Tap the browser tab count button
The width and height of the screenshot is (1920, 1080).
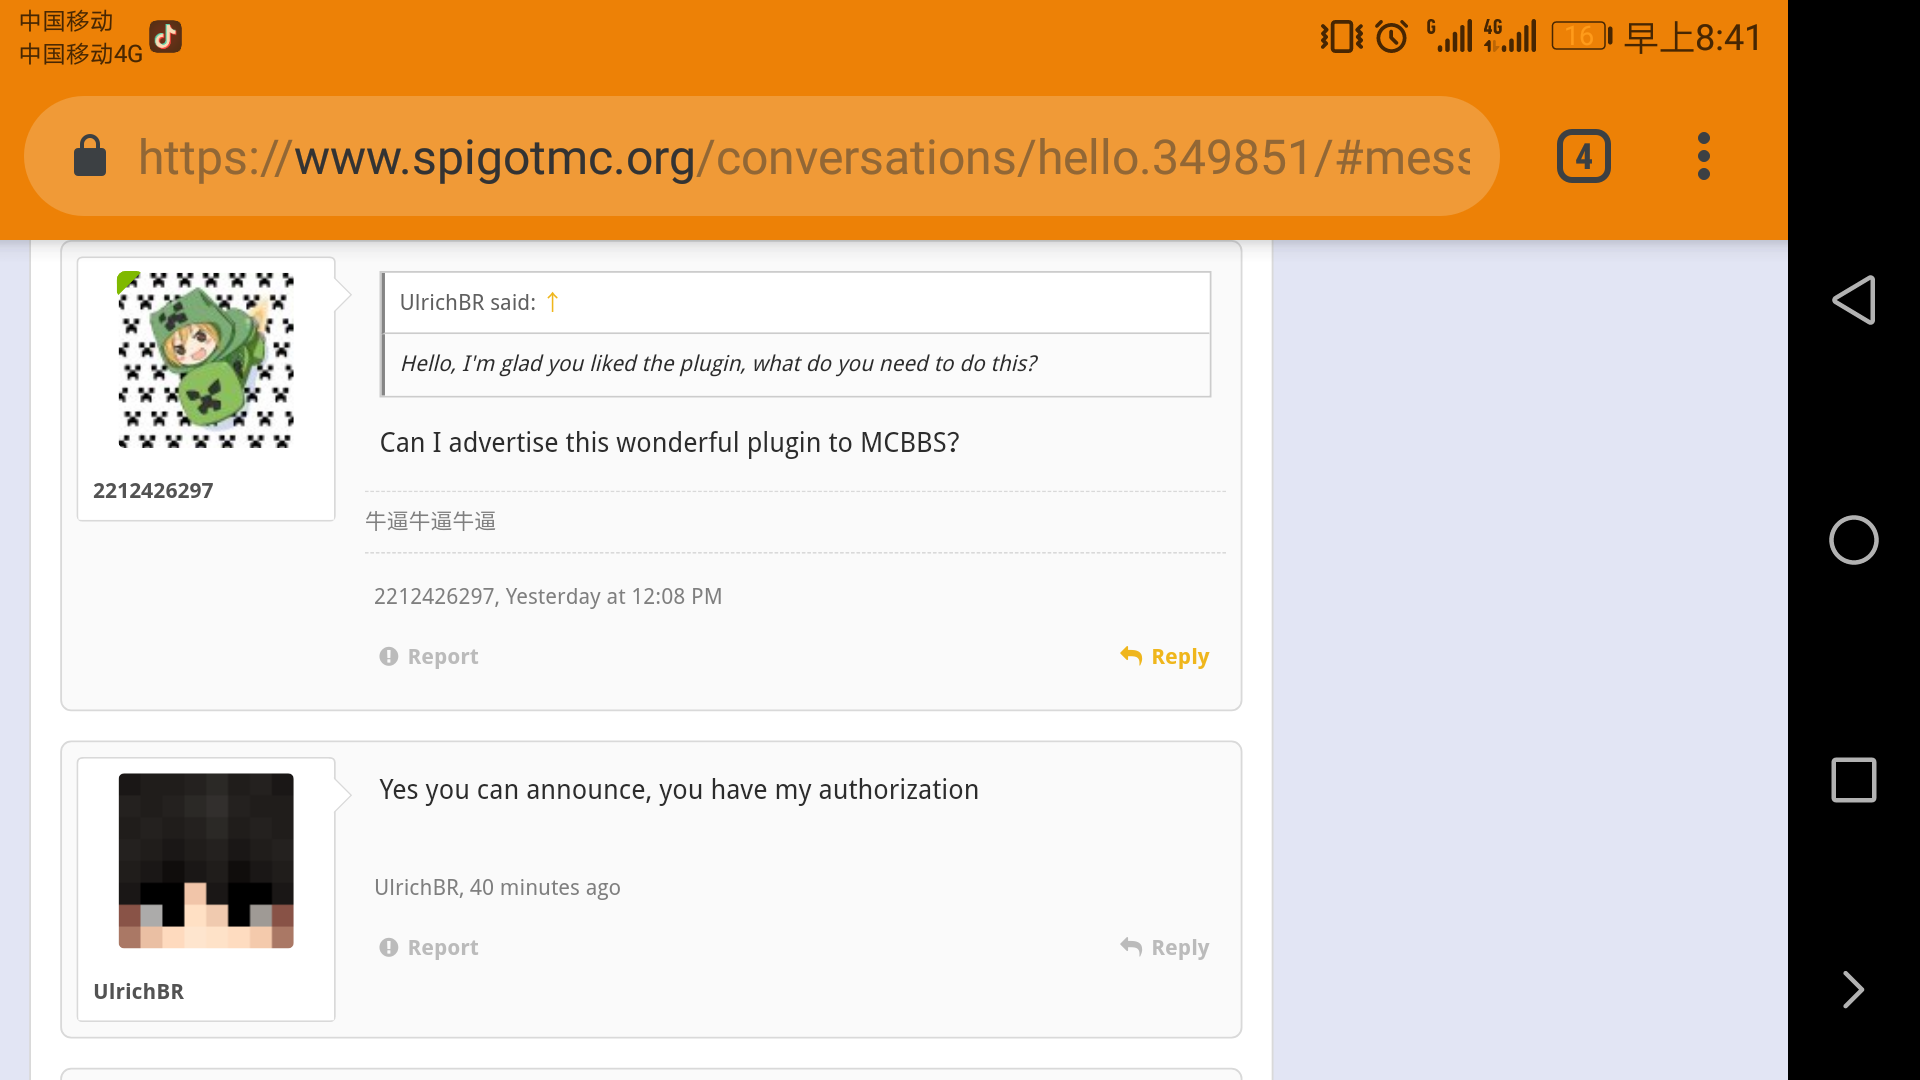[1583, 156]
